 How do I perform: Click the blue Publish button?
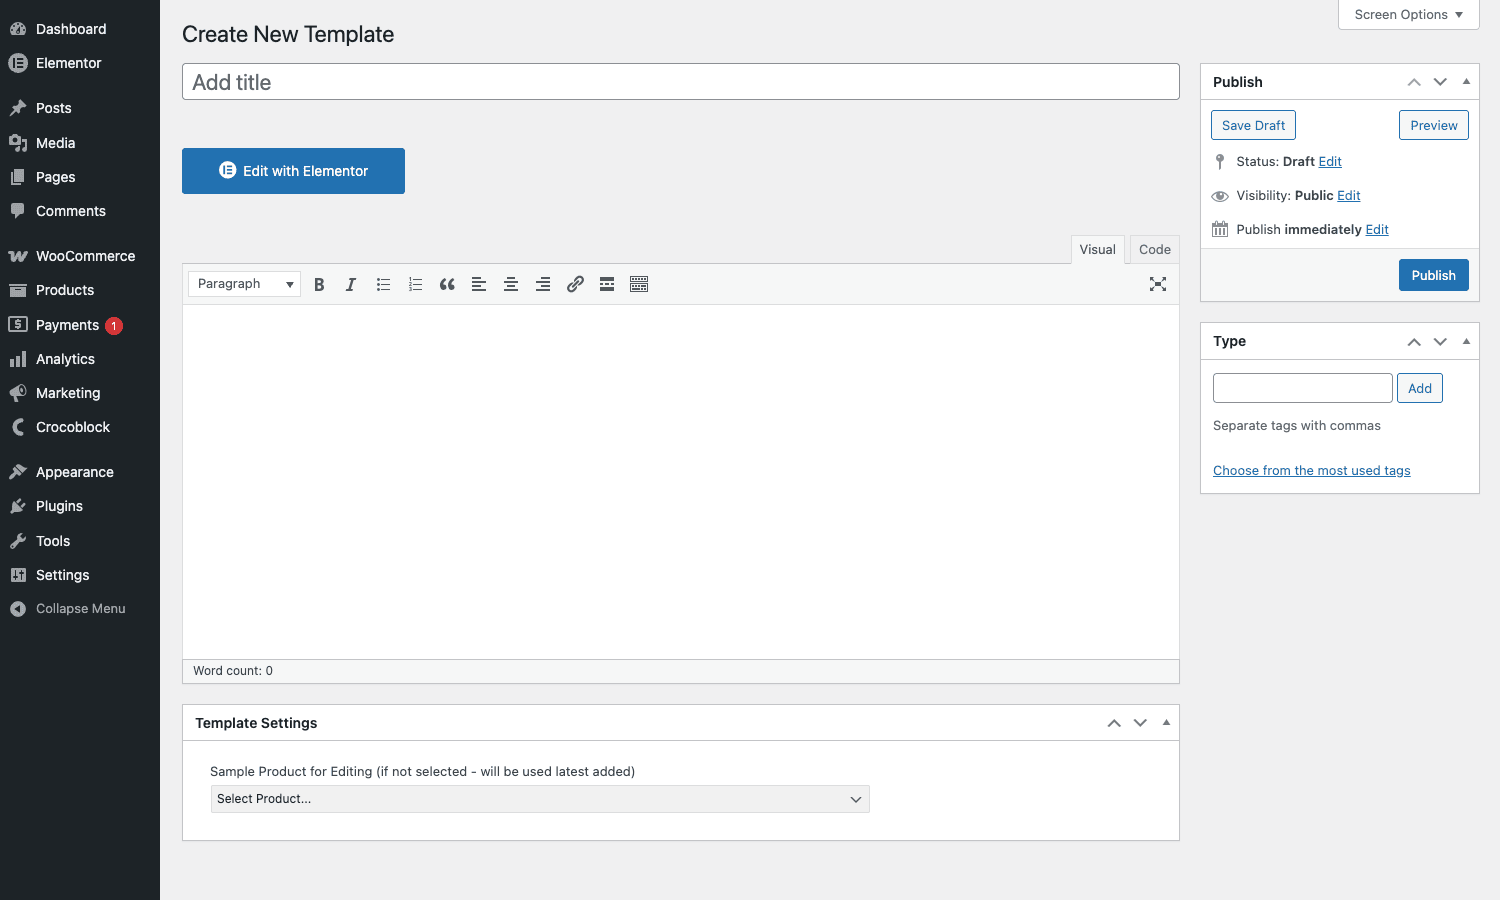click(x=1434, y=275)
